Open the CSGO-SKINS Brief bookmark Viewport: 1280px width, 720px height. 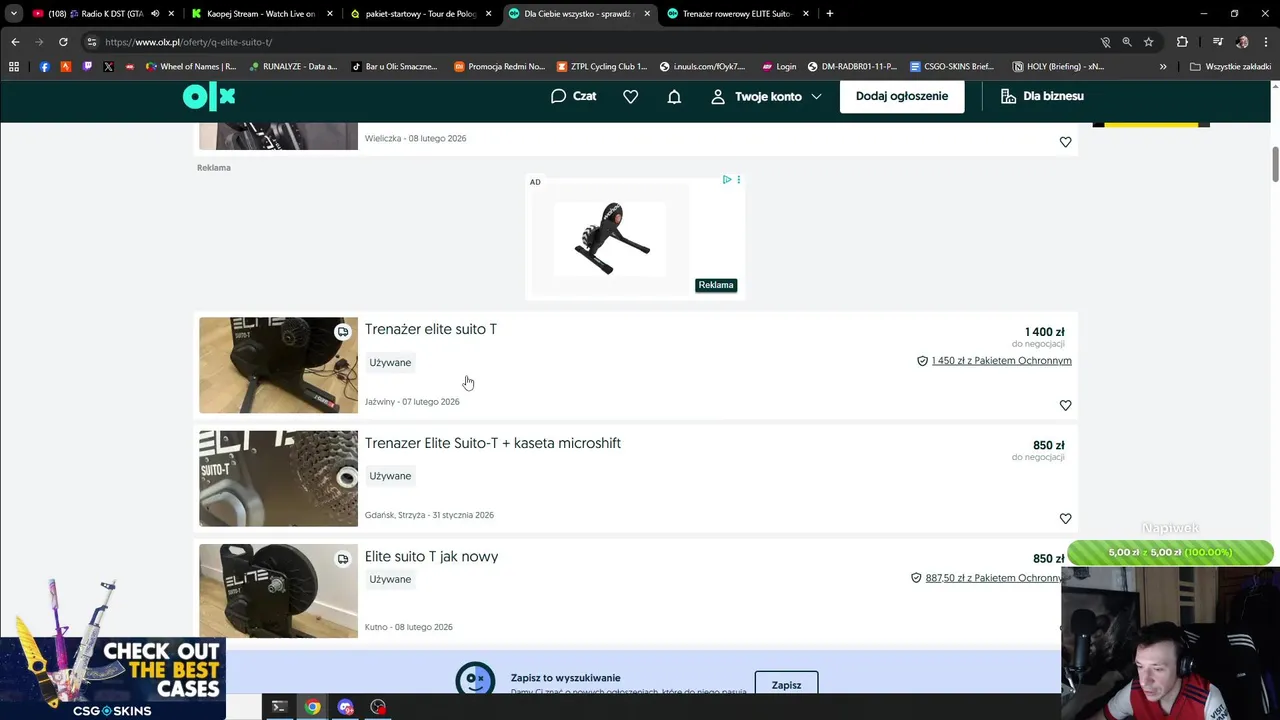(x=951, y=67)
